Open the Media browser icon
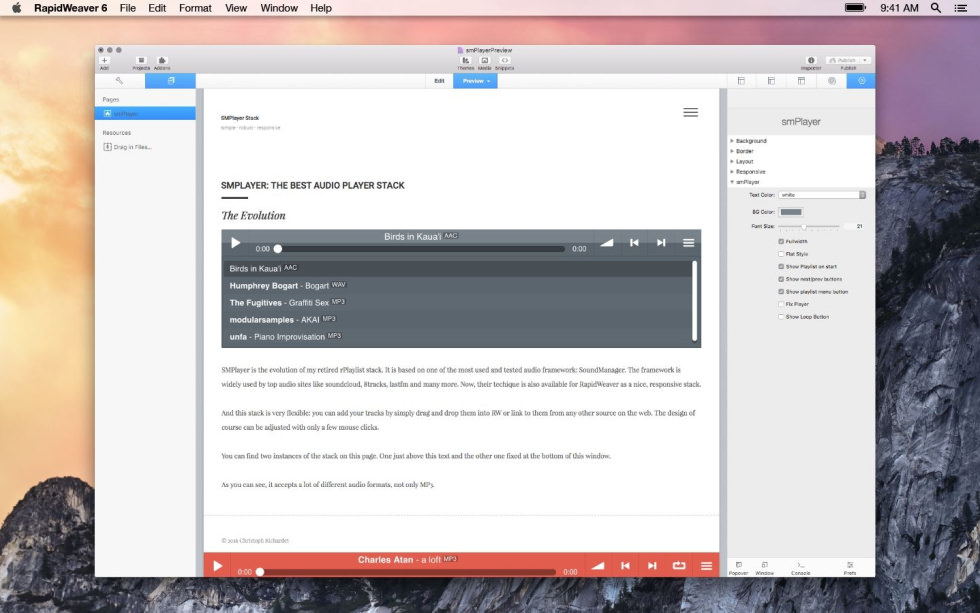Viewport: 980px width, 613px height. point(484,62)
